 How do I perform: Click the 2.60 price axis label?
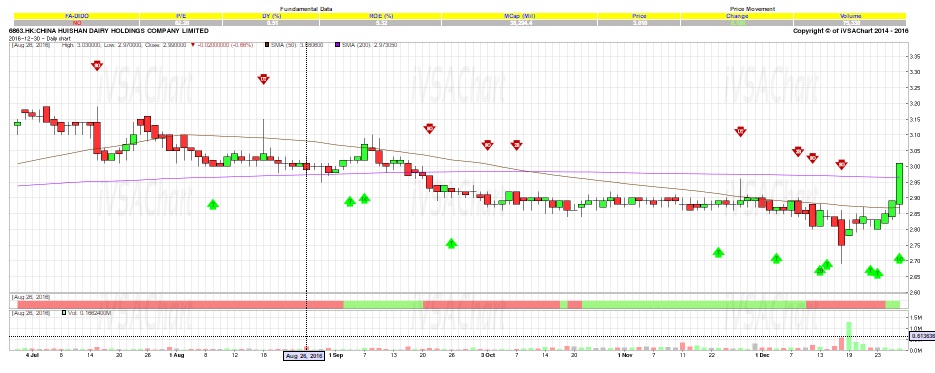915,292
